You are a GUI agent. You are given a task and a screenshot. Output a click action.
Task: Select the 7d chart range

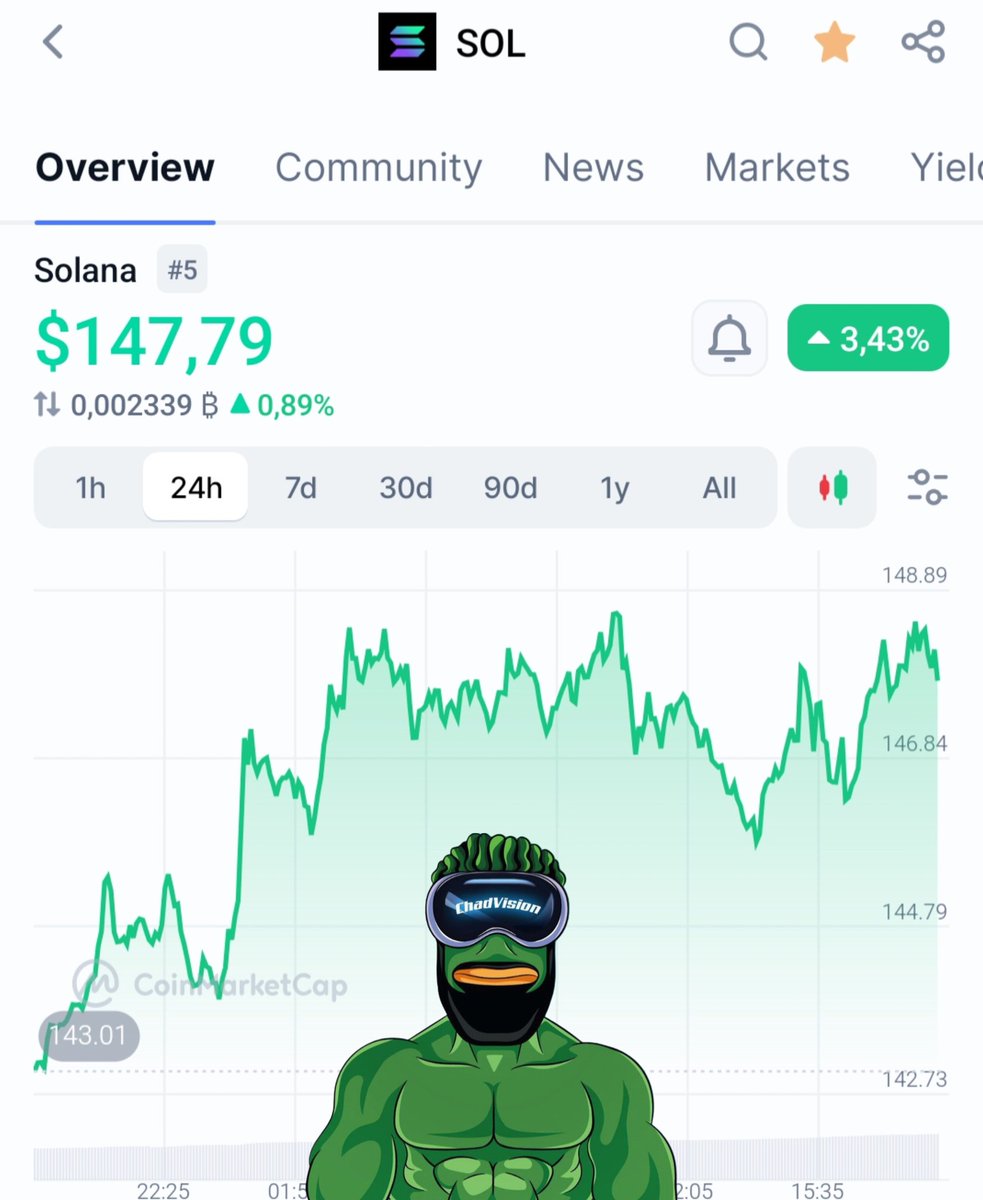[300, 487]
